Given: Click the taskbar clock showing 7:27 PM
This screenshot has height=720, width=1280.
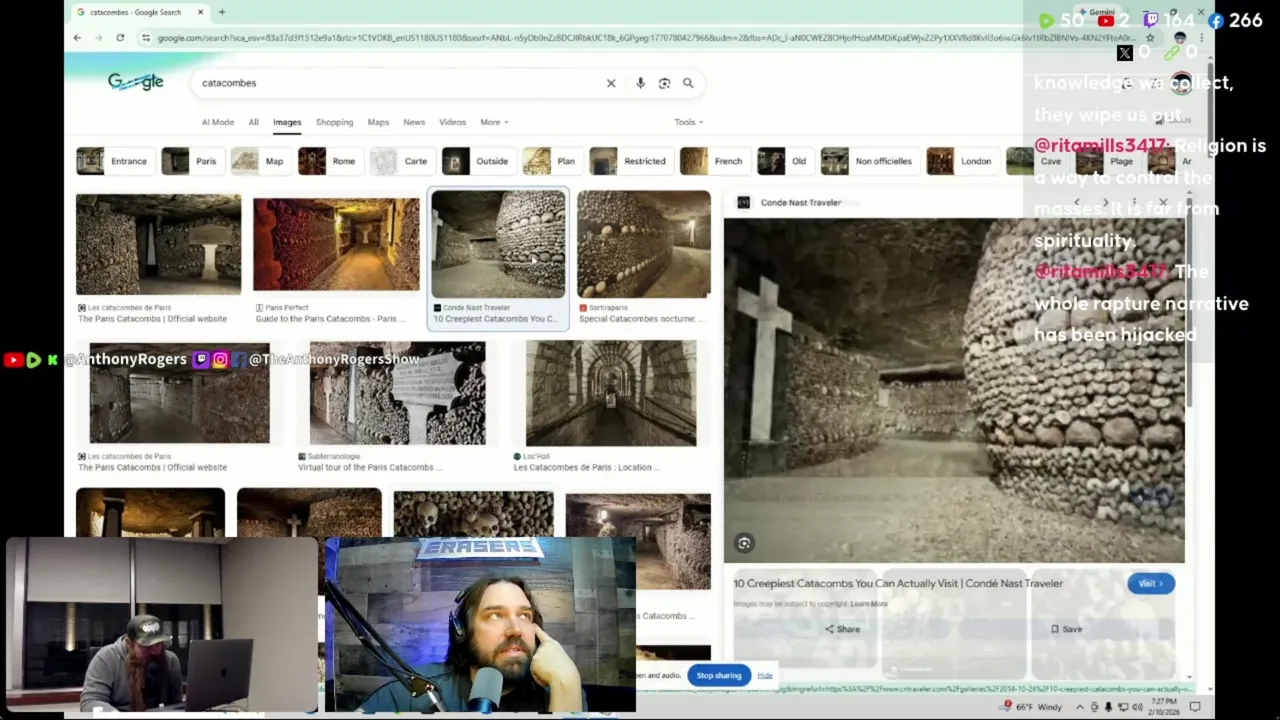Looking at the screenshot, I should click(1162, 707).
